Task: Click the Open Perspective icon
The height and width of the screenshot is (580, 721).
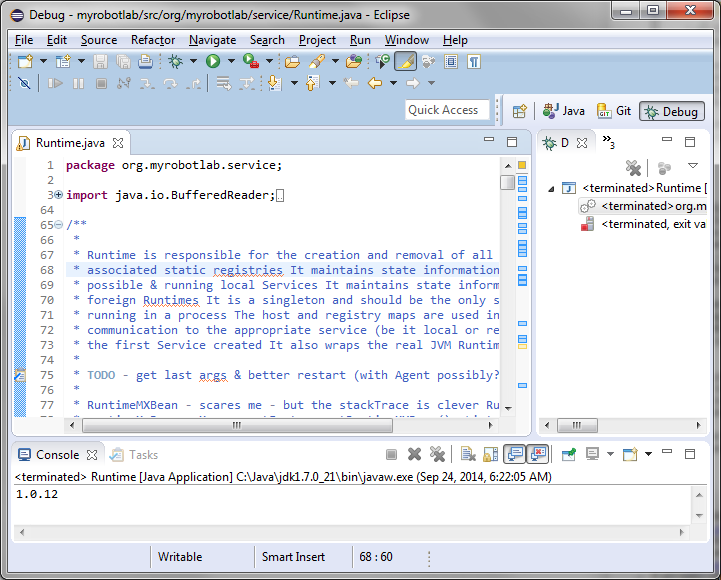Action: (x=520, y=111)
